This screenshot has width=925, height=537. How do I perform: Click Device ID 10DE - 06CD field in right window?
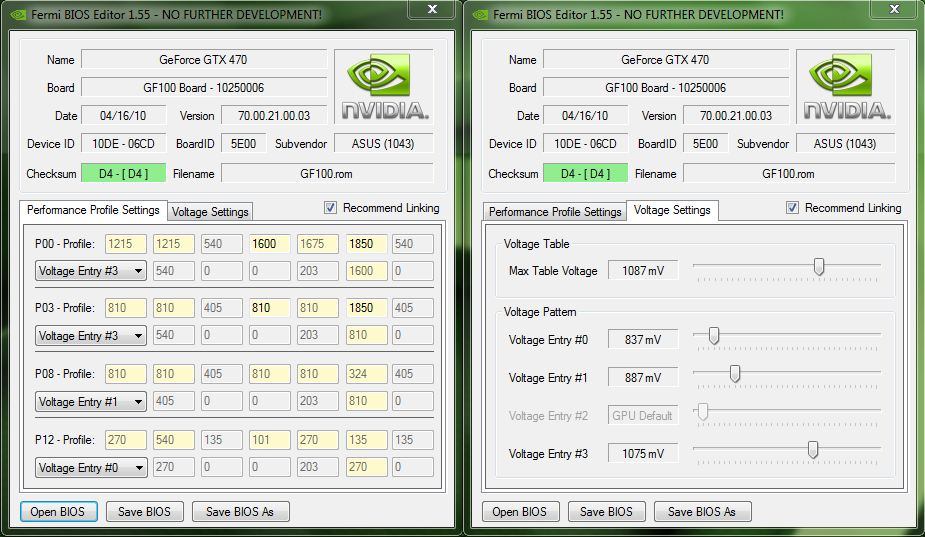pyautogui.click(x=585, y=143)
